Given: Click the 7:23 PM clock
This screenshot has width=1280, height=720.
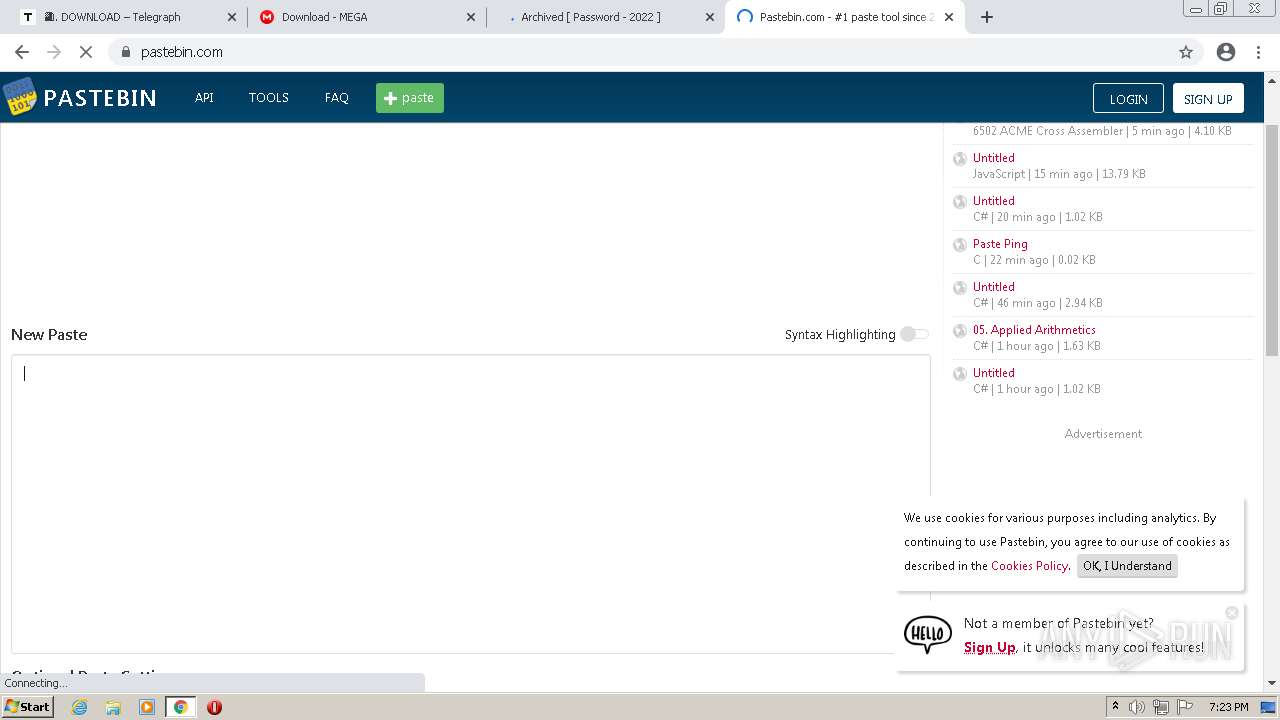Looking at the screenshot, I should [1228, 707].
